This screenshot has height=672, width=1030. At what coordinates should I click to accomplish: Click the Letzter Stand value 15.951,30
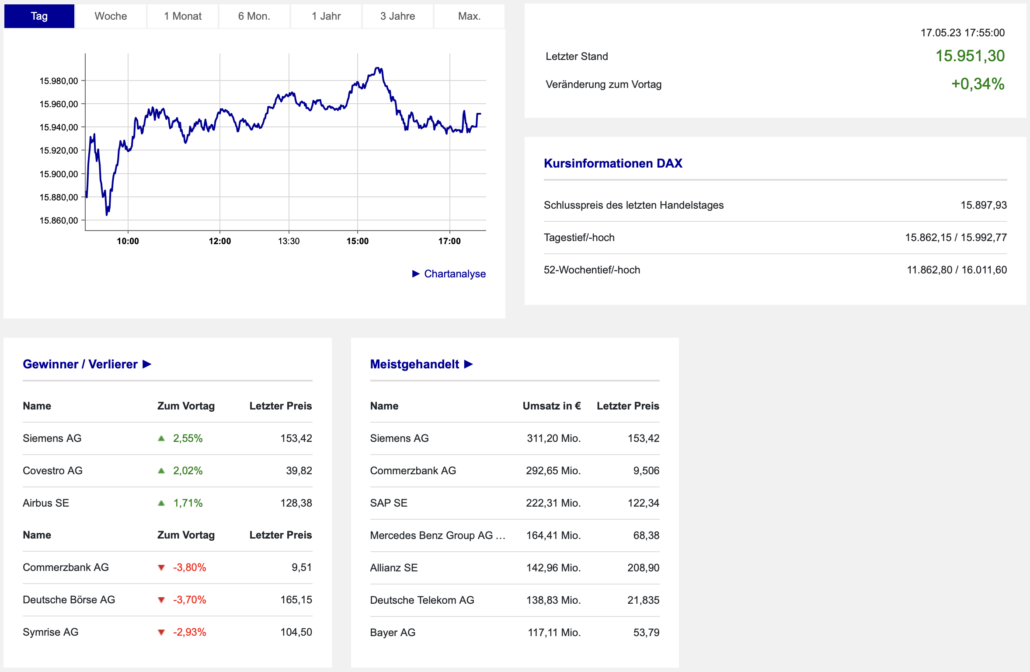pyautogui.click(x=970, y=56)
